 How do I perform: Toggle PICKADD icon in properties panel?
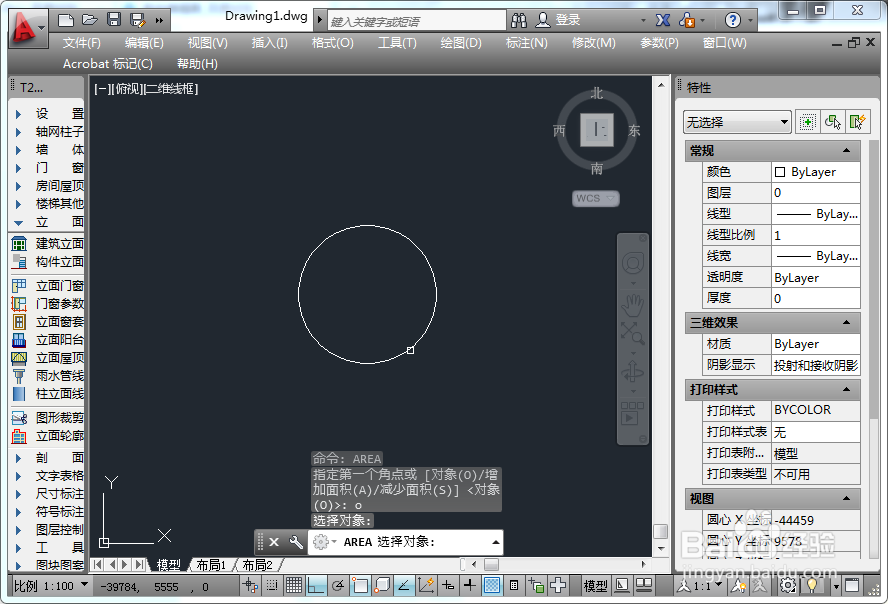(x=807, y=122)
